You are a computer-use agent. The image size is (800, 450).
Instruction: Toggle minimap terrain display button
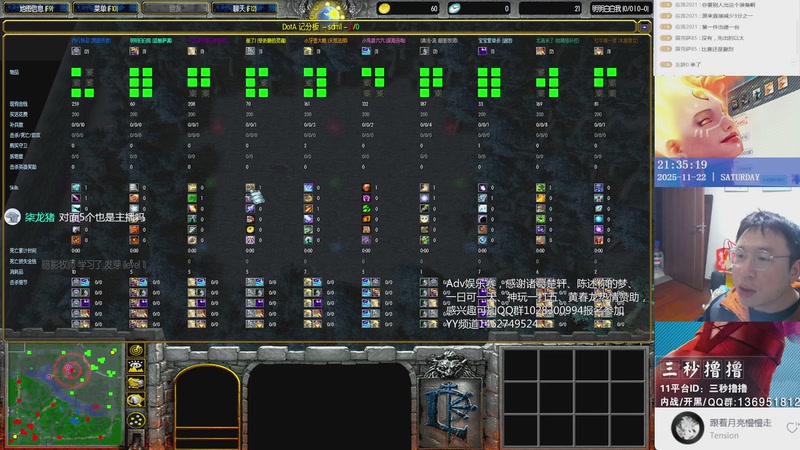pyautogui.click(x=136, y=366)
